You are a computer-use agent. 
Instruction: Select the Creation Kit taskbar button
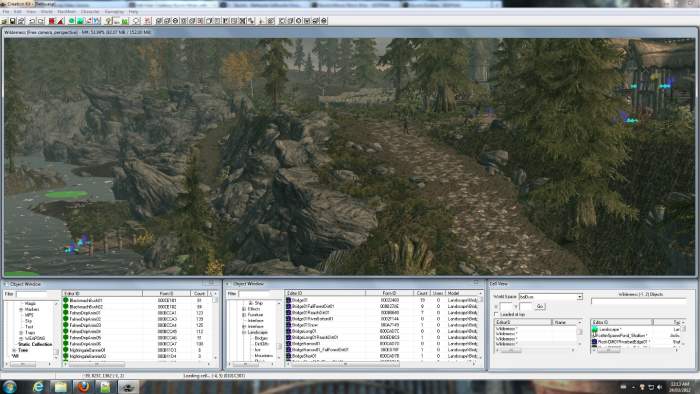point(128,386)
